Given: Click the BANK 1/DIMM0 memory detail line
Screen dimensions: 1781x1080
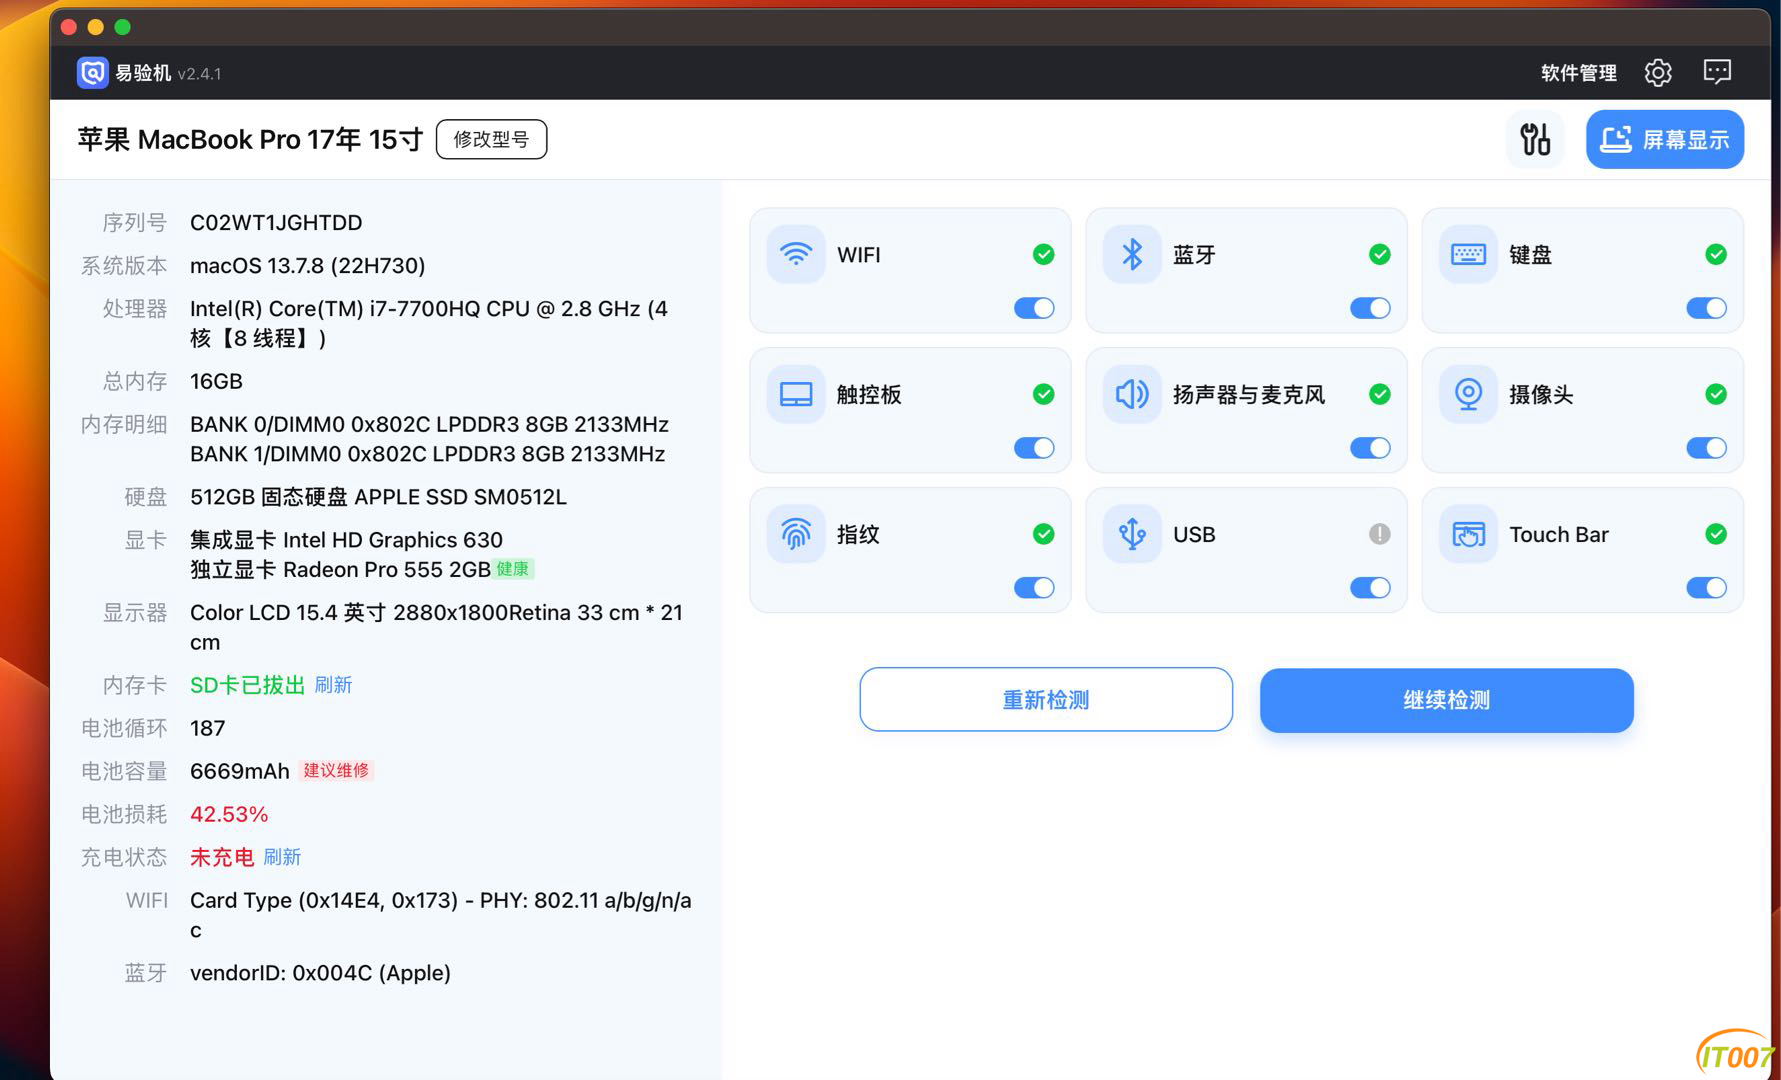Looking at the screenshot, I should point(427,454).
